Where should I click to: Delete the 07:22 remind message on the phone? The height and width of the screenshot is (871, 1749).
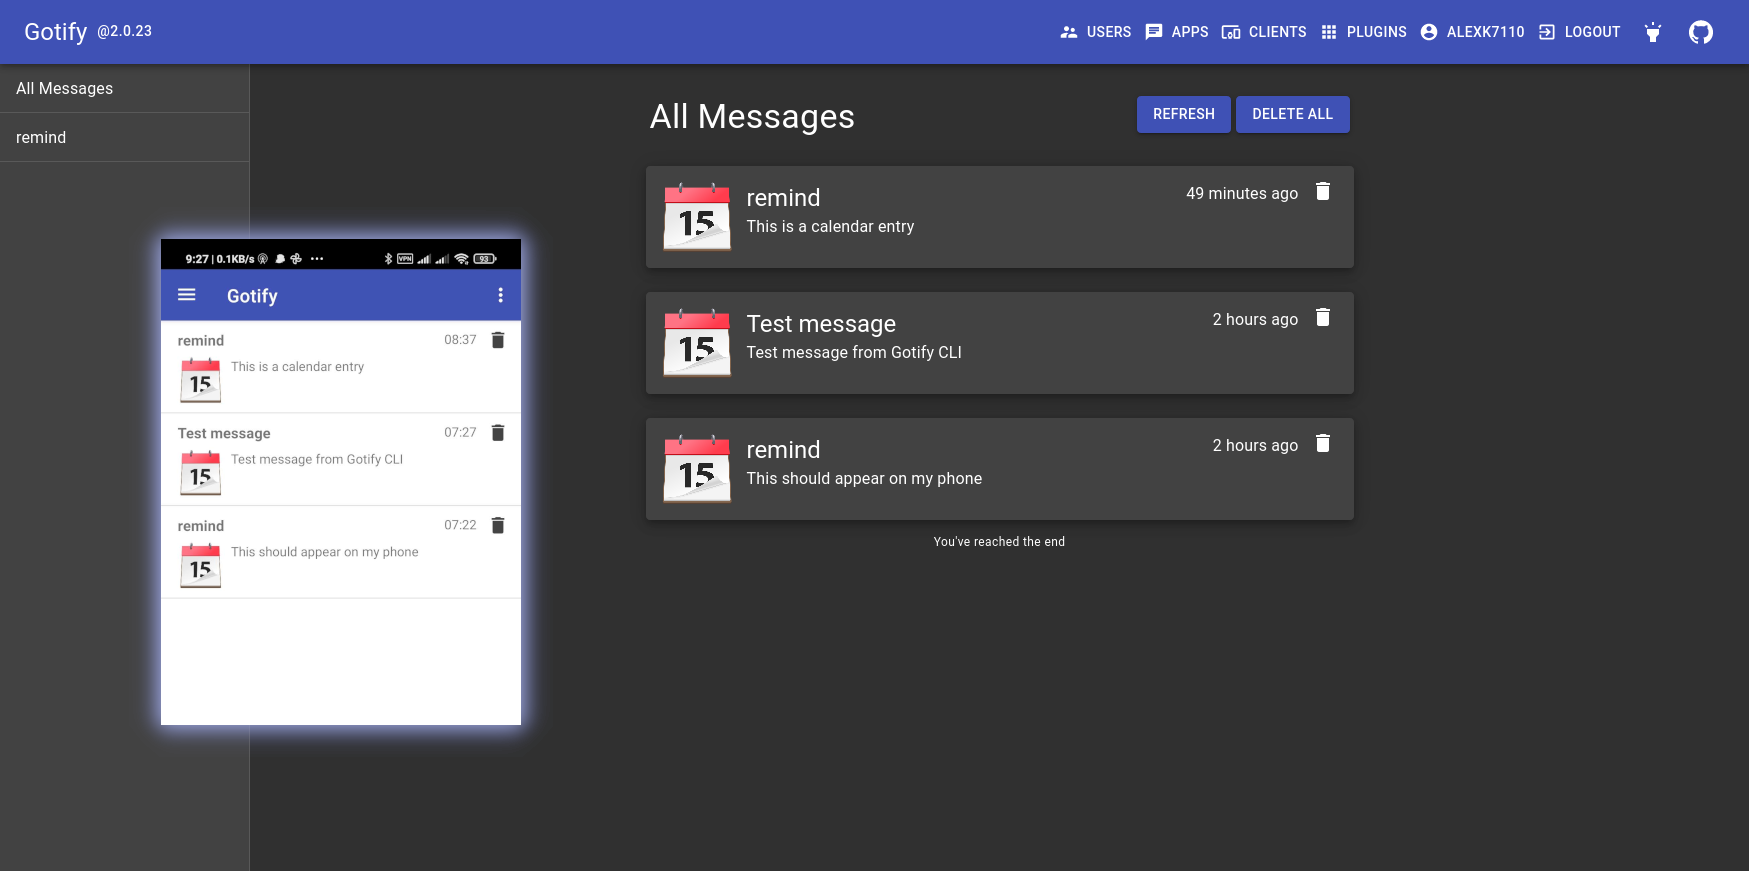point(498,525)
